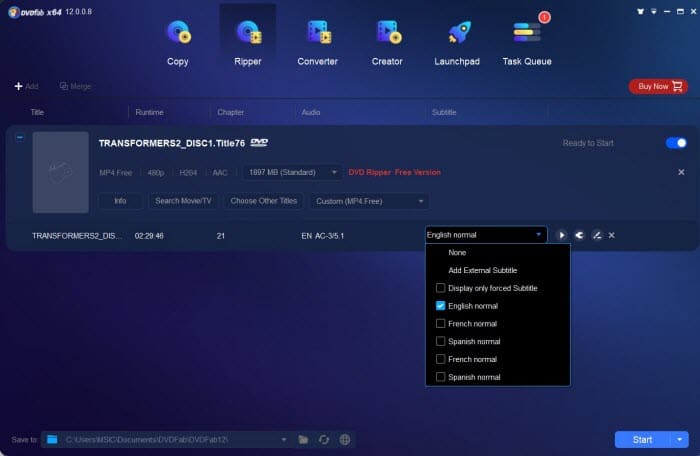Click the AAC audio codec label
The image size is (700, 456).
coord(220,172)
